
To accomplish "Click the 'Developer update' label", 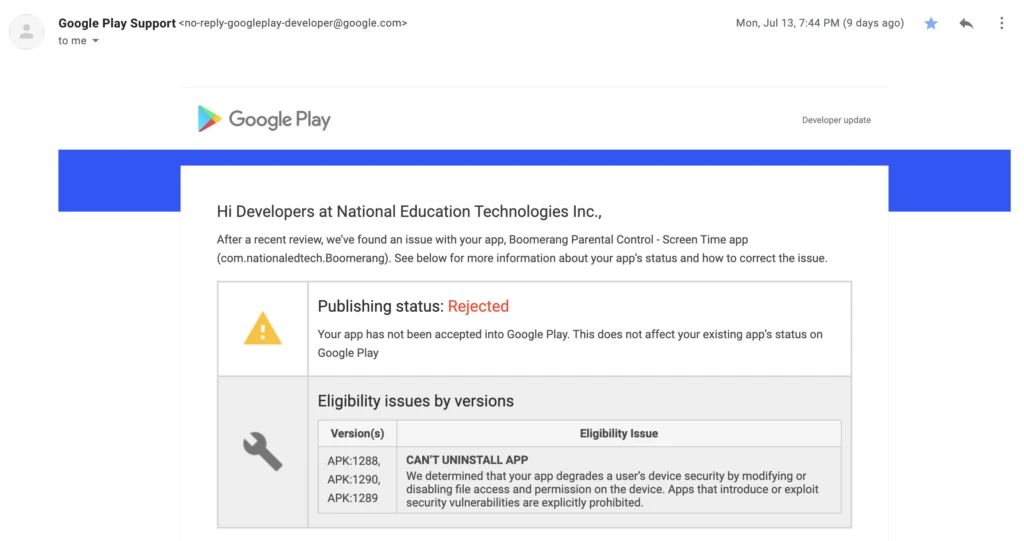I will tap(836, 120).
